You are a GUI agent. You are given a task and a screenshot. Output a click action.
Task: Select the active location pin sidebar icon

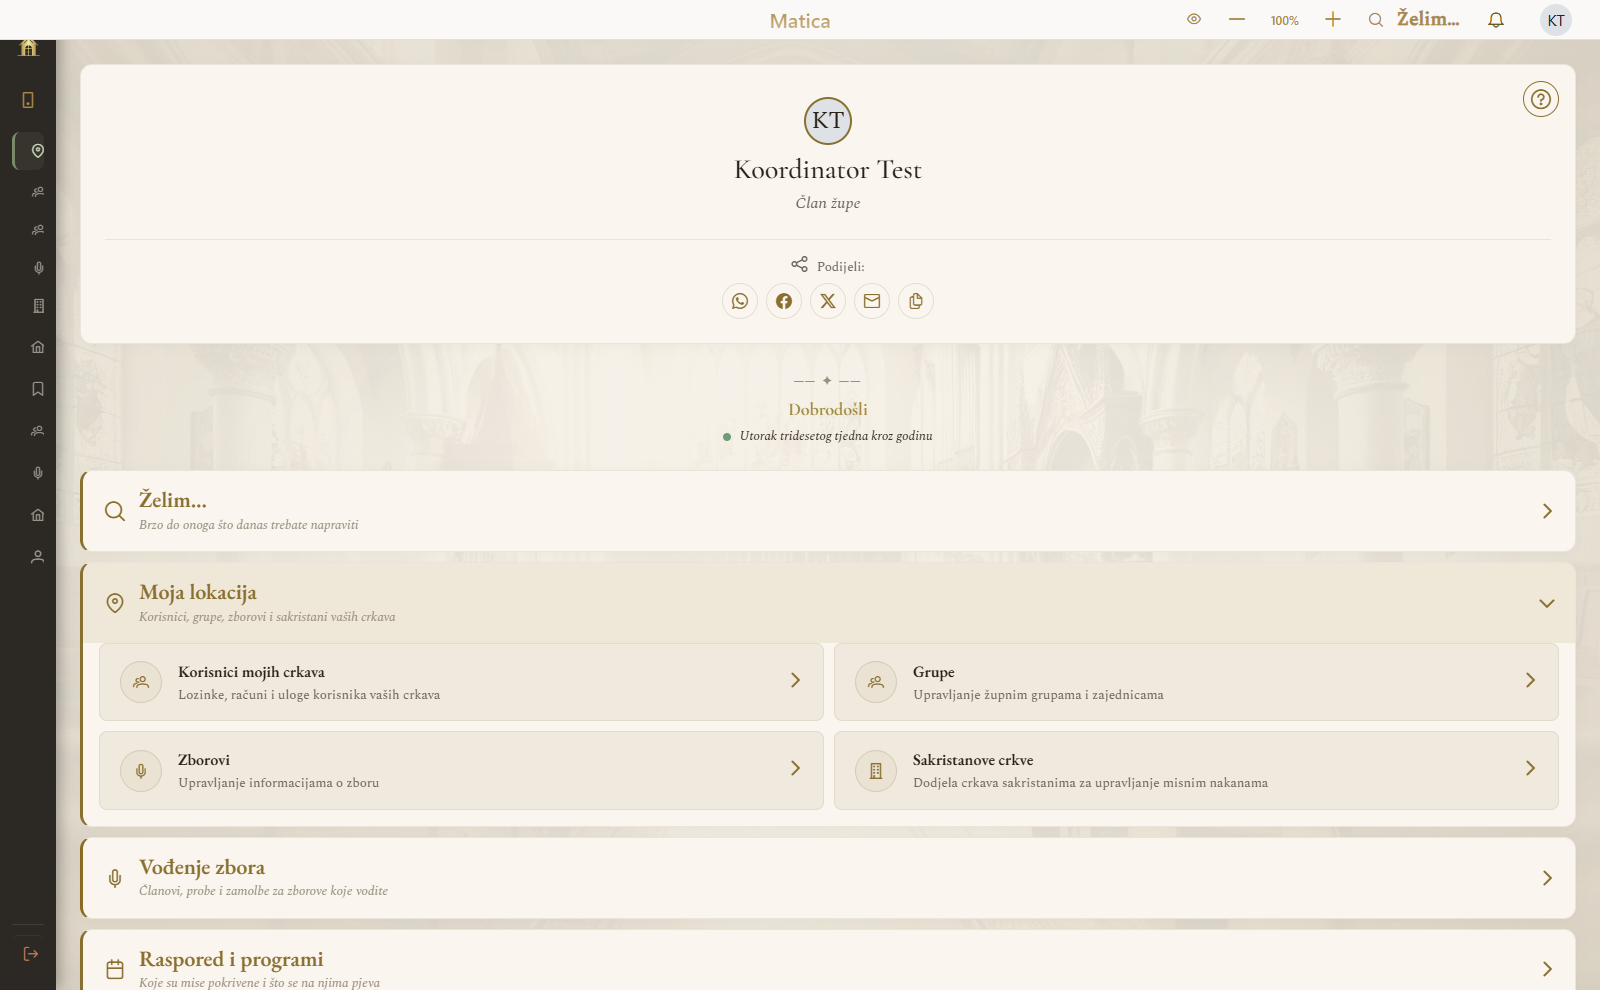[x=38, y=151]
